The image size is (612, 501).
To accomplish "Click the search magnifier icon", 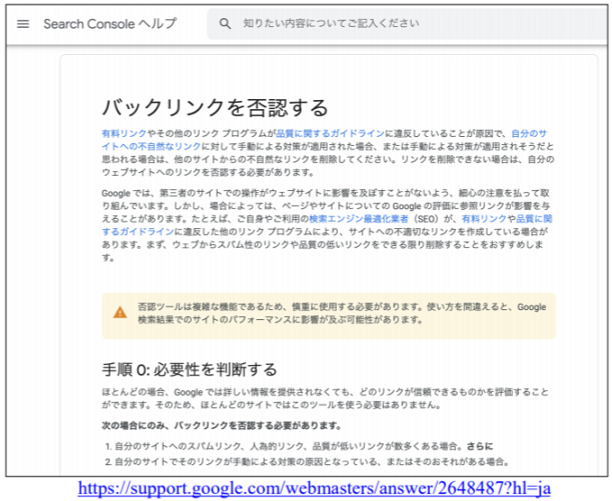I will [225, 23].
